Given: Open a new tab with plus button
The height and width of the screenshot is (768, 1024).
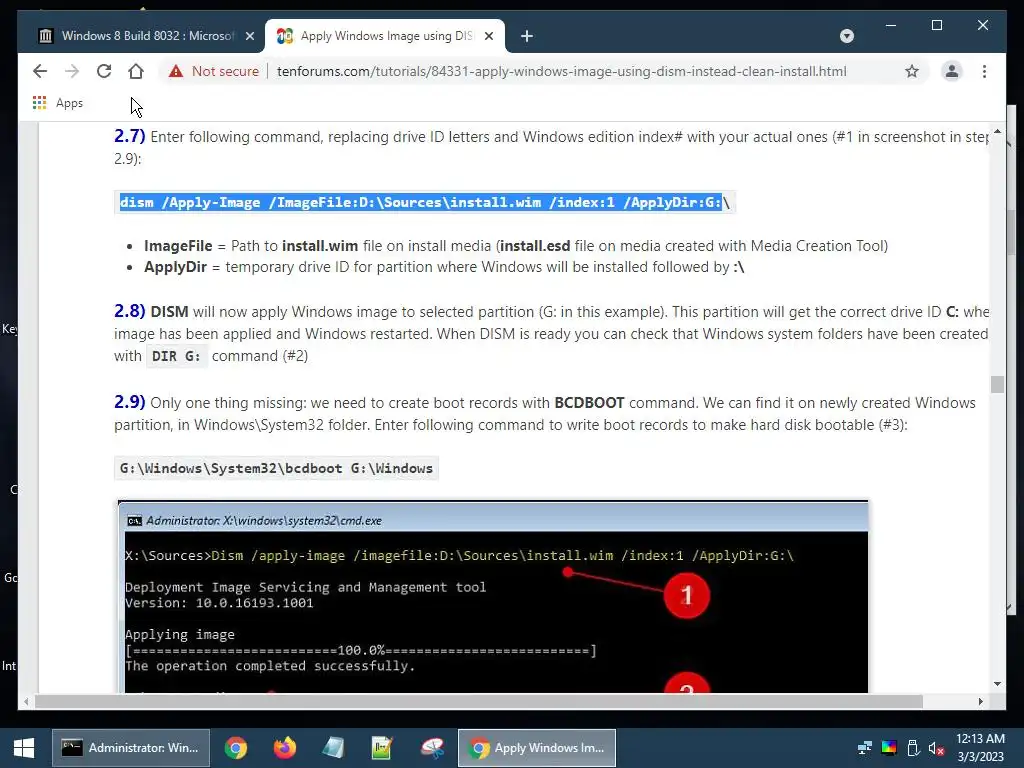Looking at the screenshot, I should click(x=527, y=36).
